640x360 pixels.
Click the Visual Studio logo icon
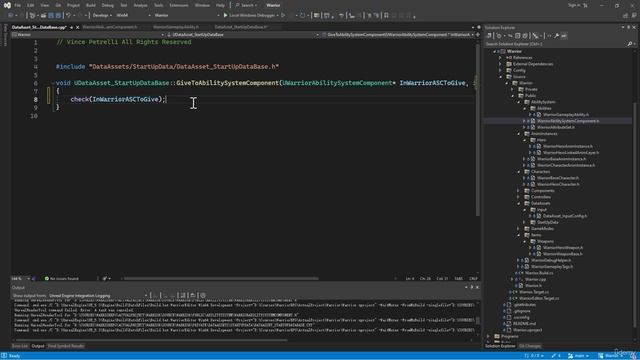click(x=7, y=5)
